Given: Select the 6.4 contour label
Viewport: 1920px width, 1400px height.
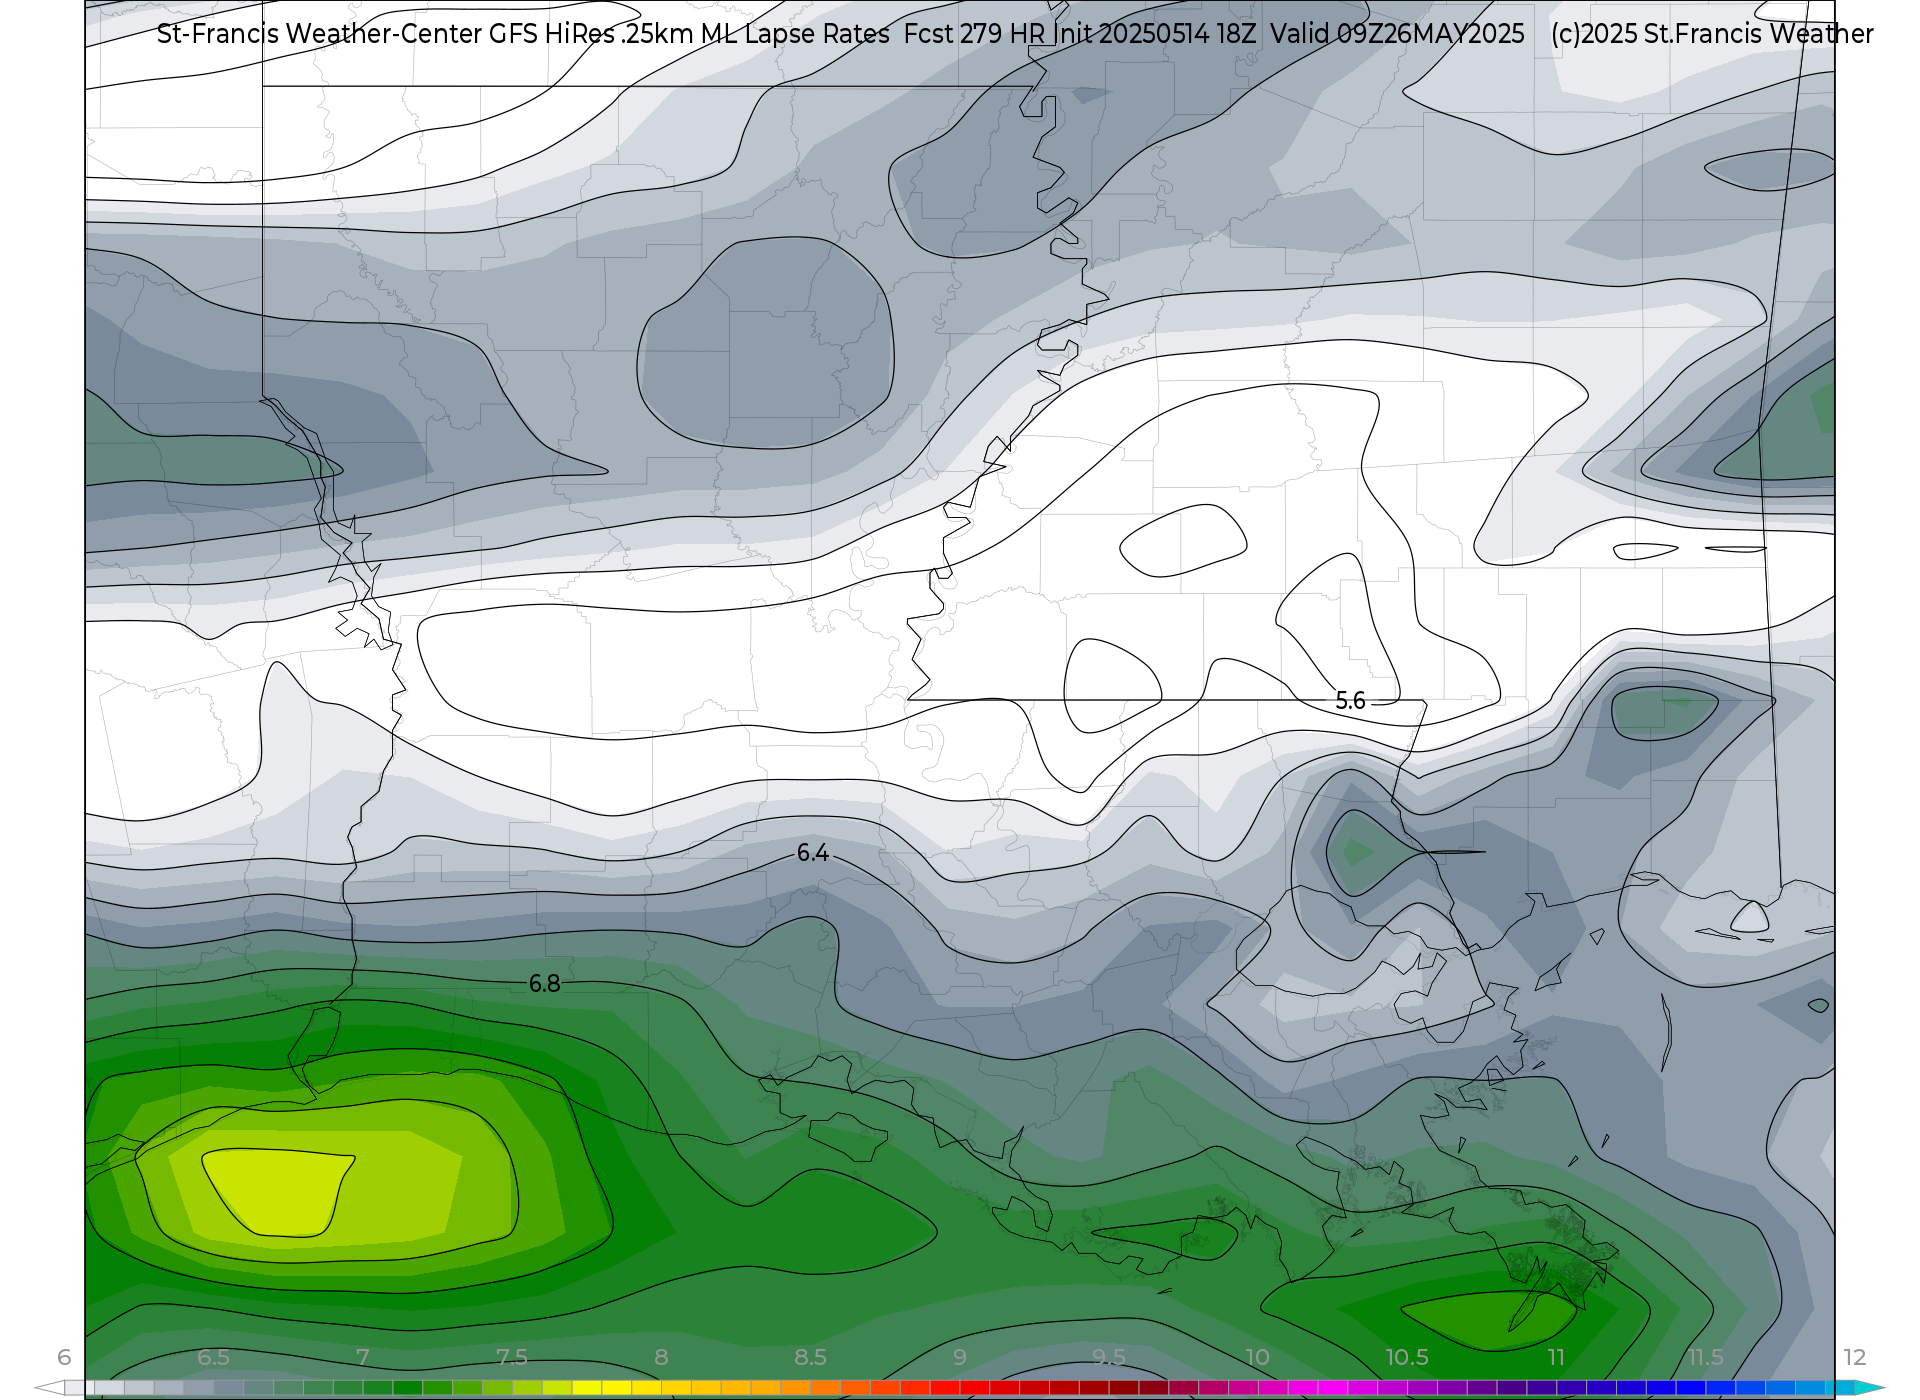Looking at the screenshot, I should tap(812, 853).
